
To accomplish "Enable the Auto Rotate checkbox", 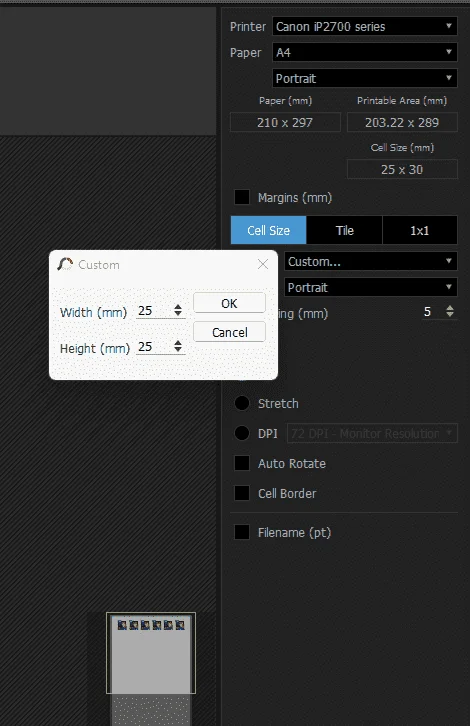I will pyautogui.click(x=242, y=463).
